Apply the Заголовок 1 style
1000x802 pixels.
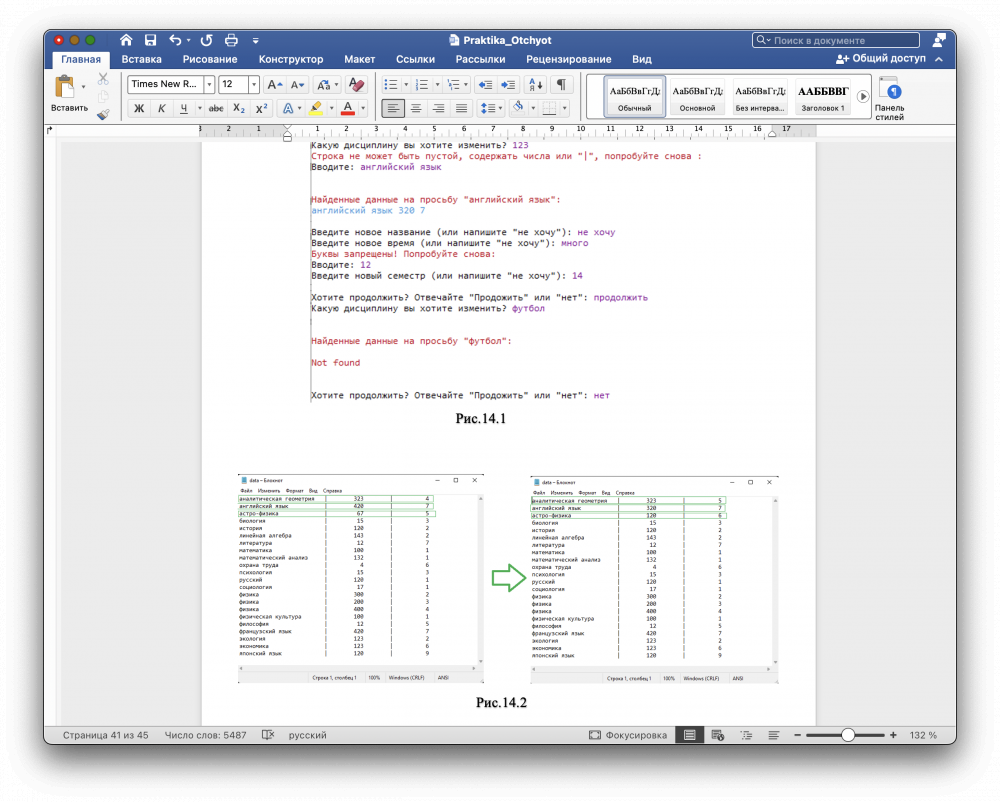[822, 96]
